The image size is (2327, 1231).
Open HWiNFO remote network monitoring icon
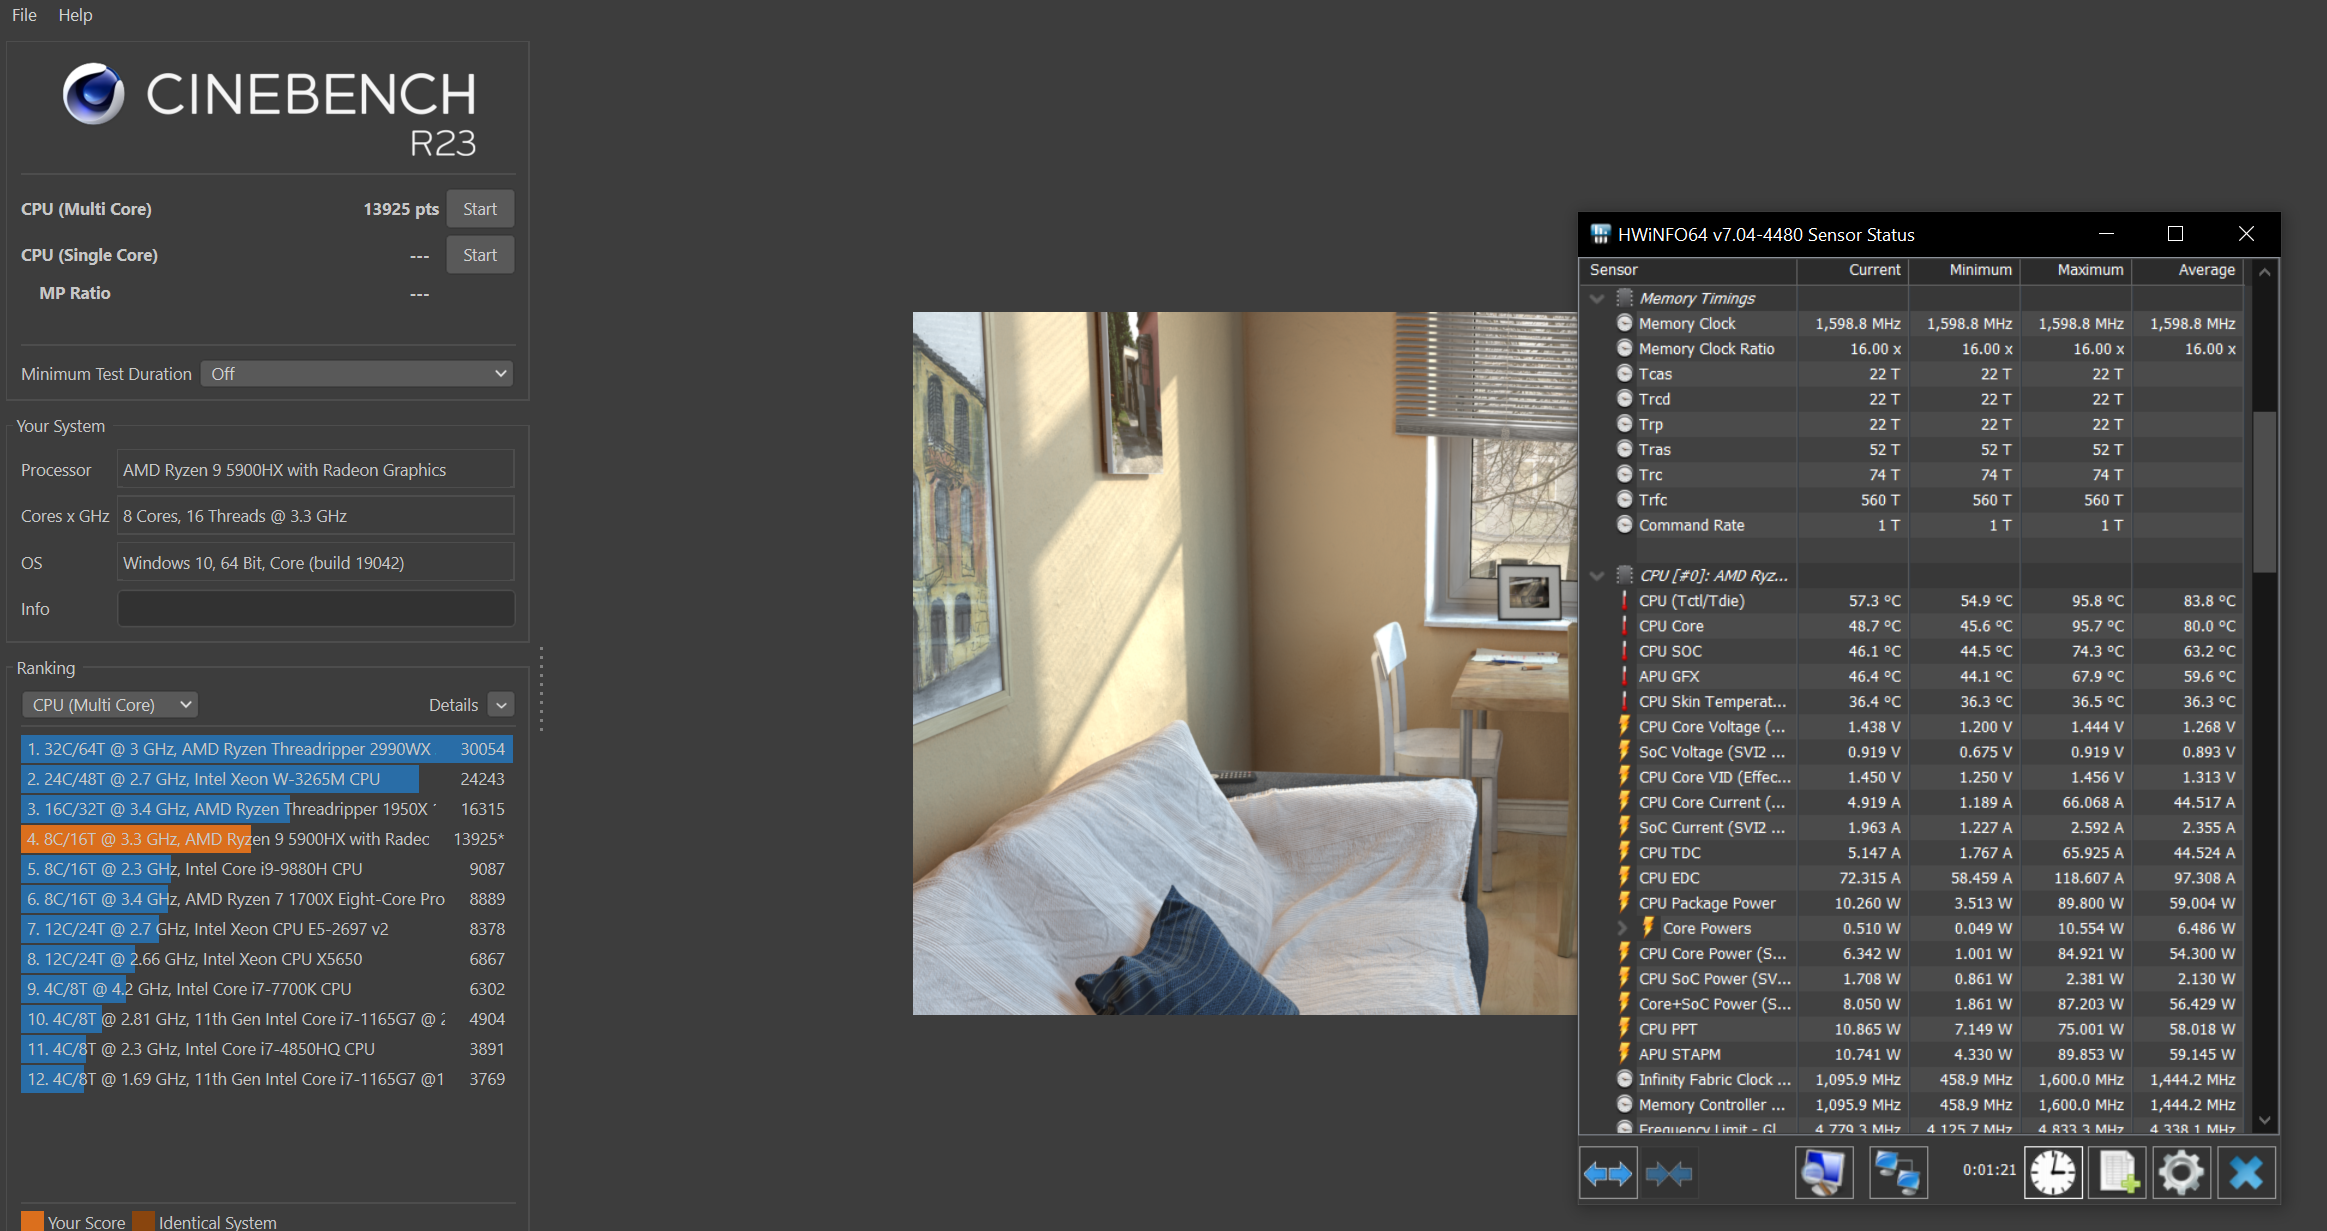(1897, 1172)
